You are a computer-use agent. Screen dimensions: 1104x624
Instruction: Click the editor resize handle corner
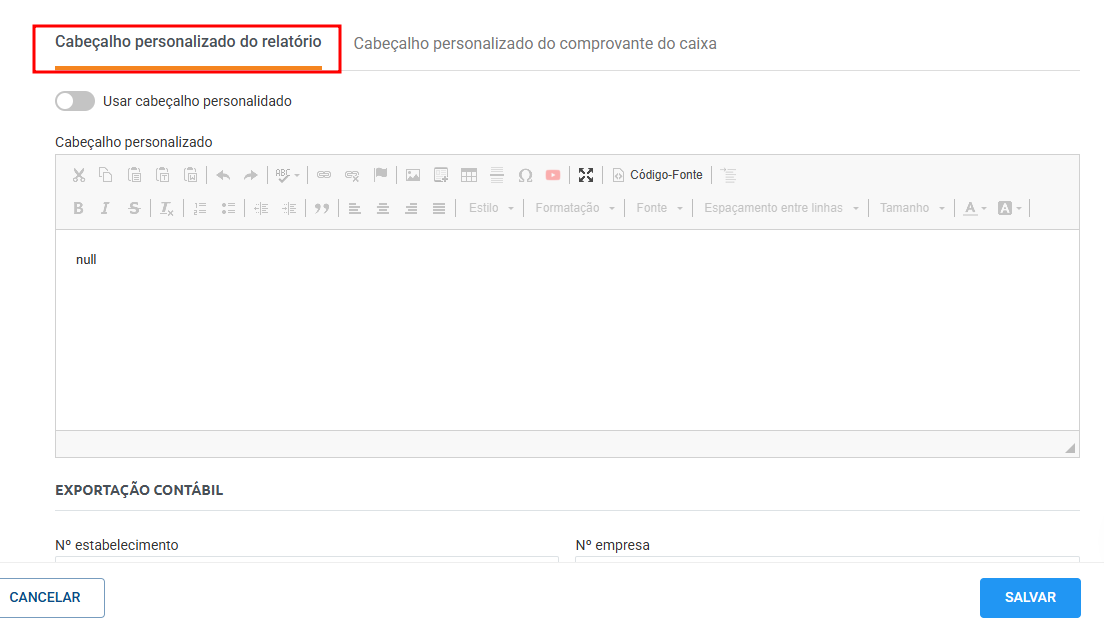[1070, 448]
